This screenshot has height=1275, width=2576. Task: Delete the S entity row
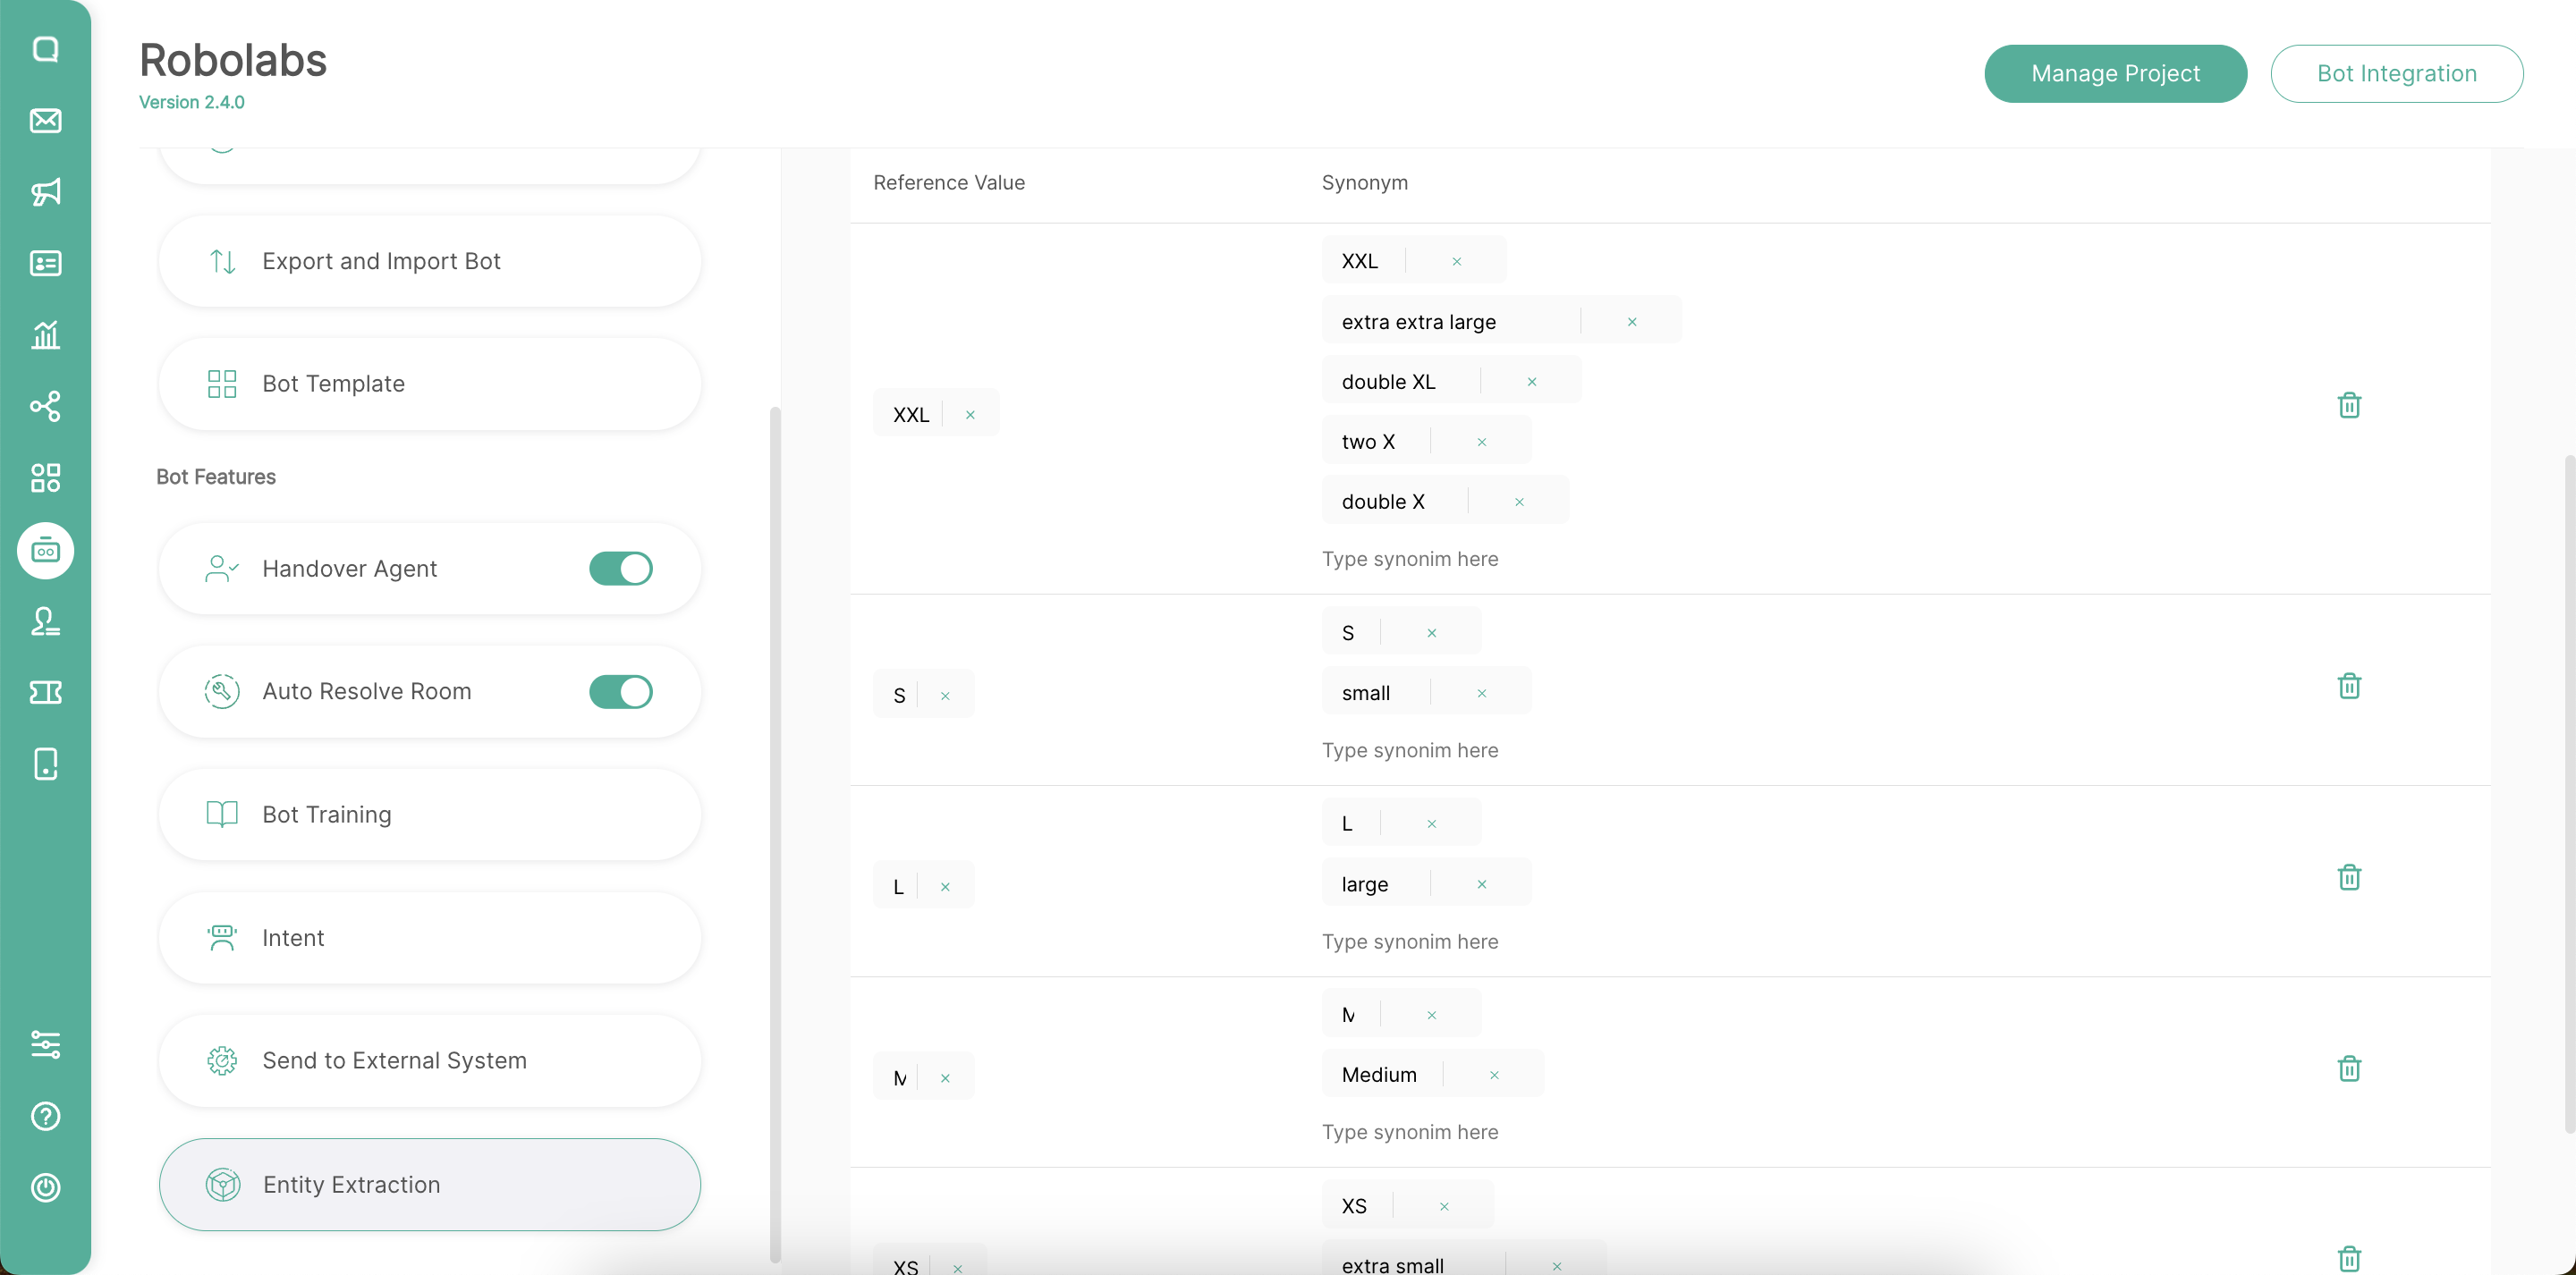2349,686
